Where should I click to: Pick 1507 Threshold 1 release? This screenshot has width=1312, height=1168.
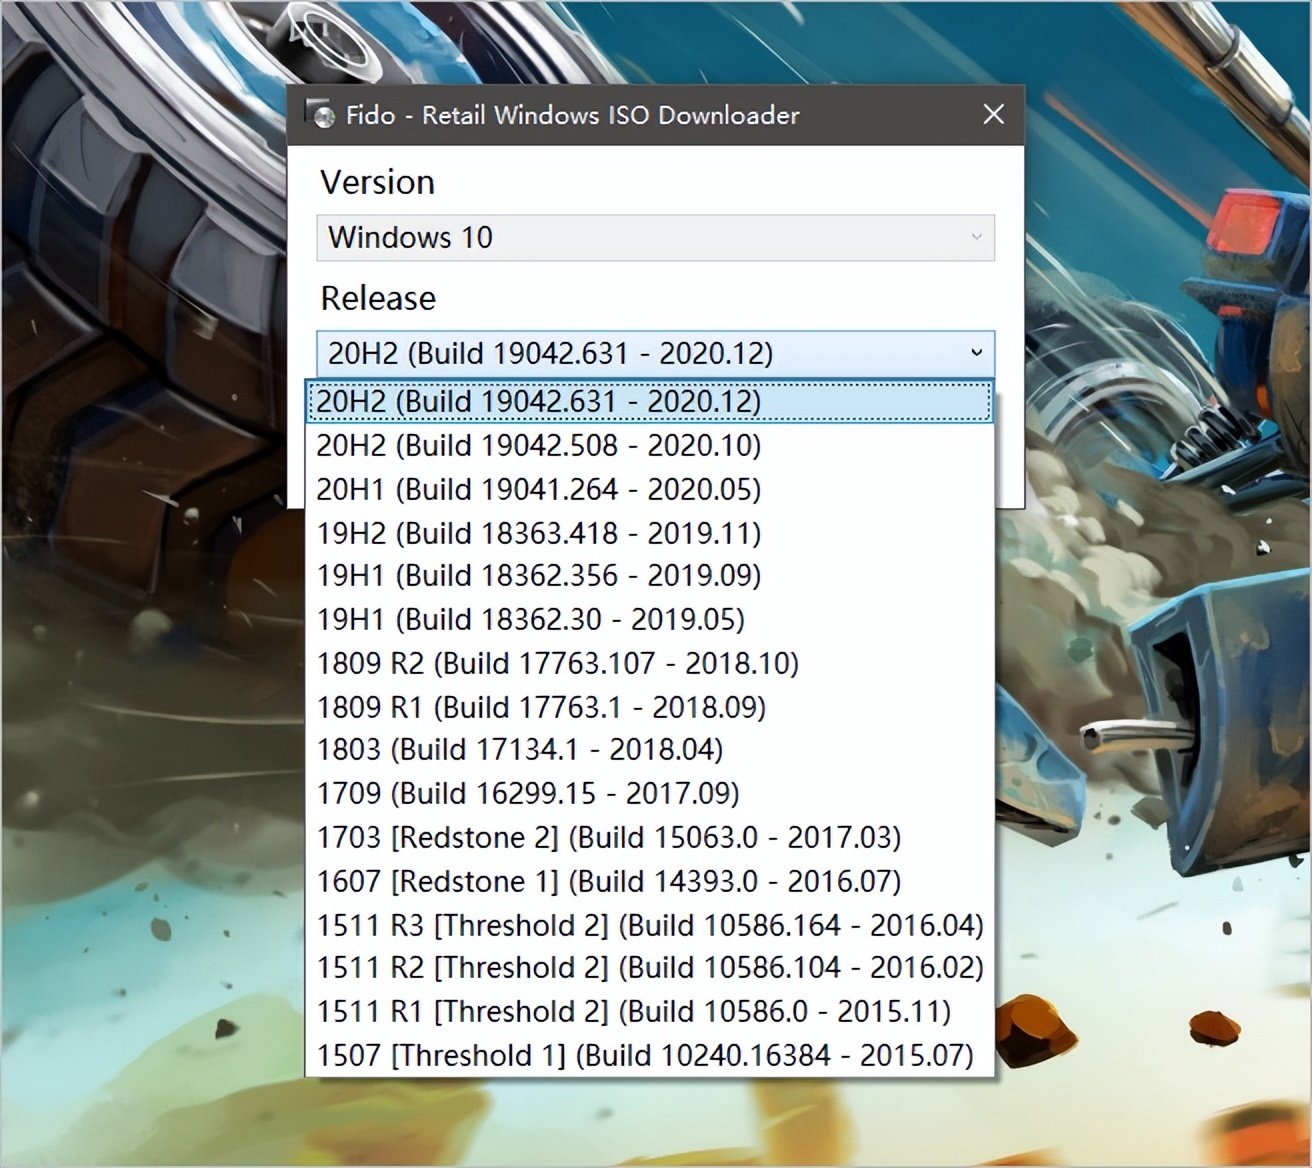coord(645,1056)
